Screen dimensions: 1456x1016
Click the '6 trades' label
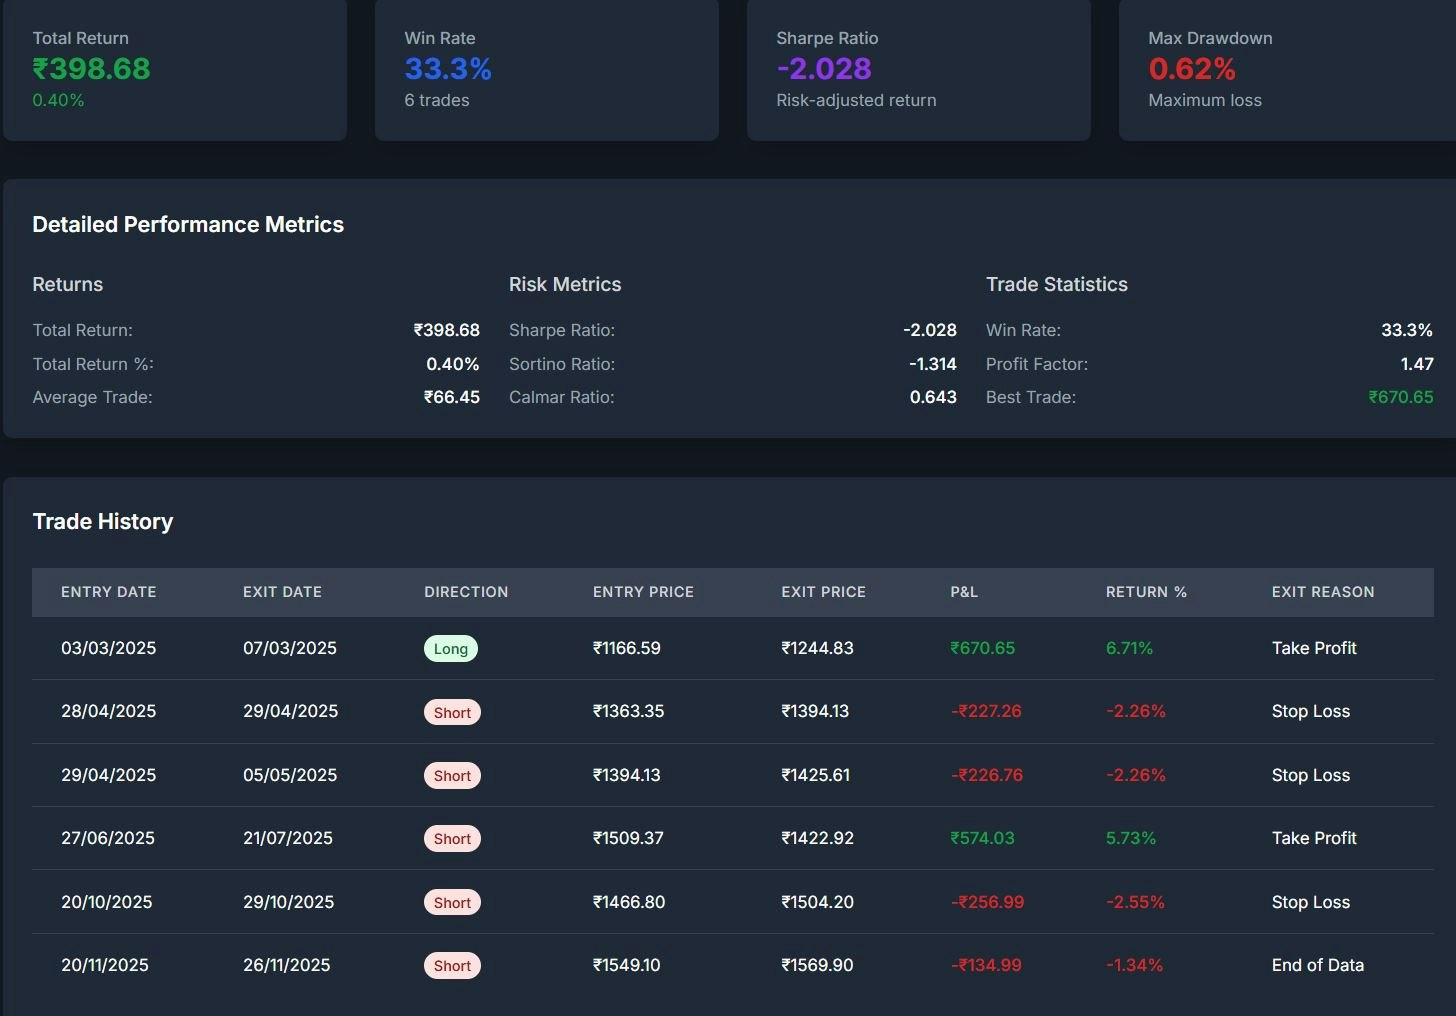point(437,100)
